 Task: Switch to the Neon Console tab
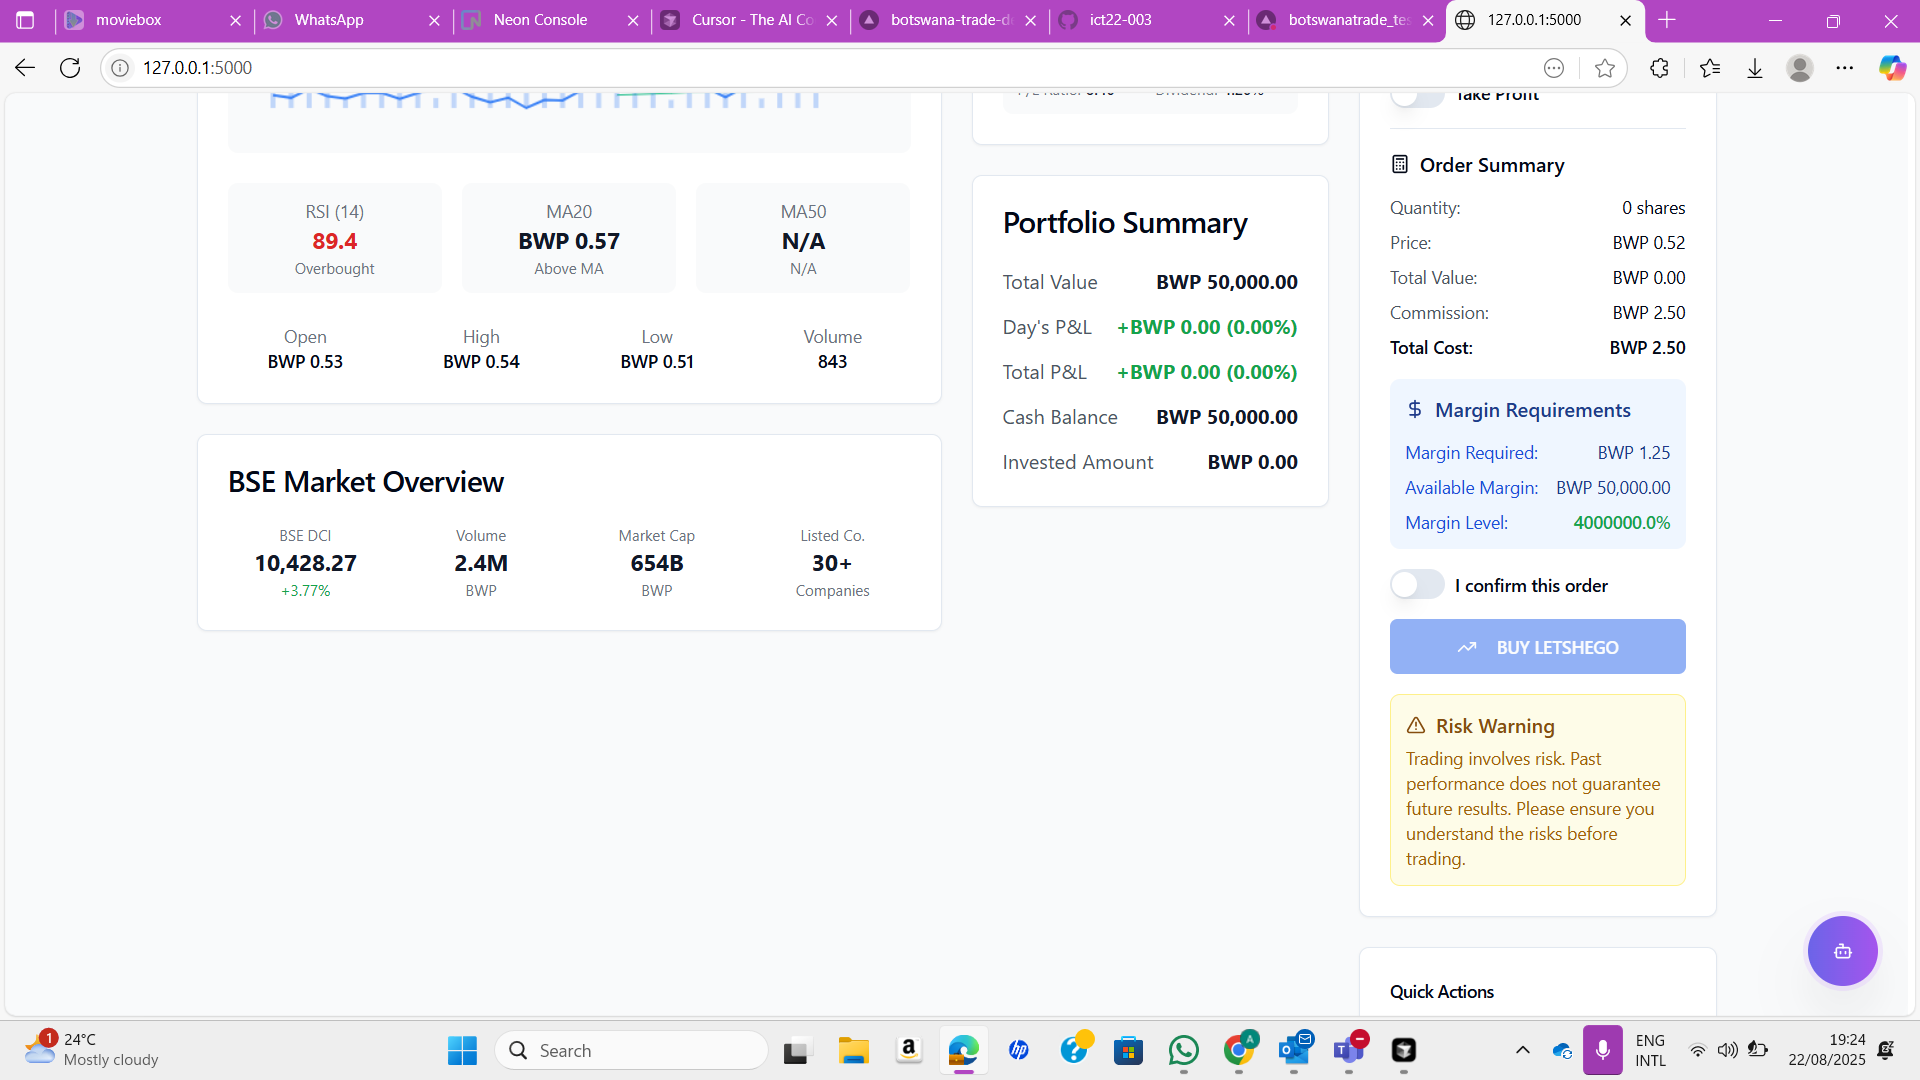pos(540,20)
